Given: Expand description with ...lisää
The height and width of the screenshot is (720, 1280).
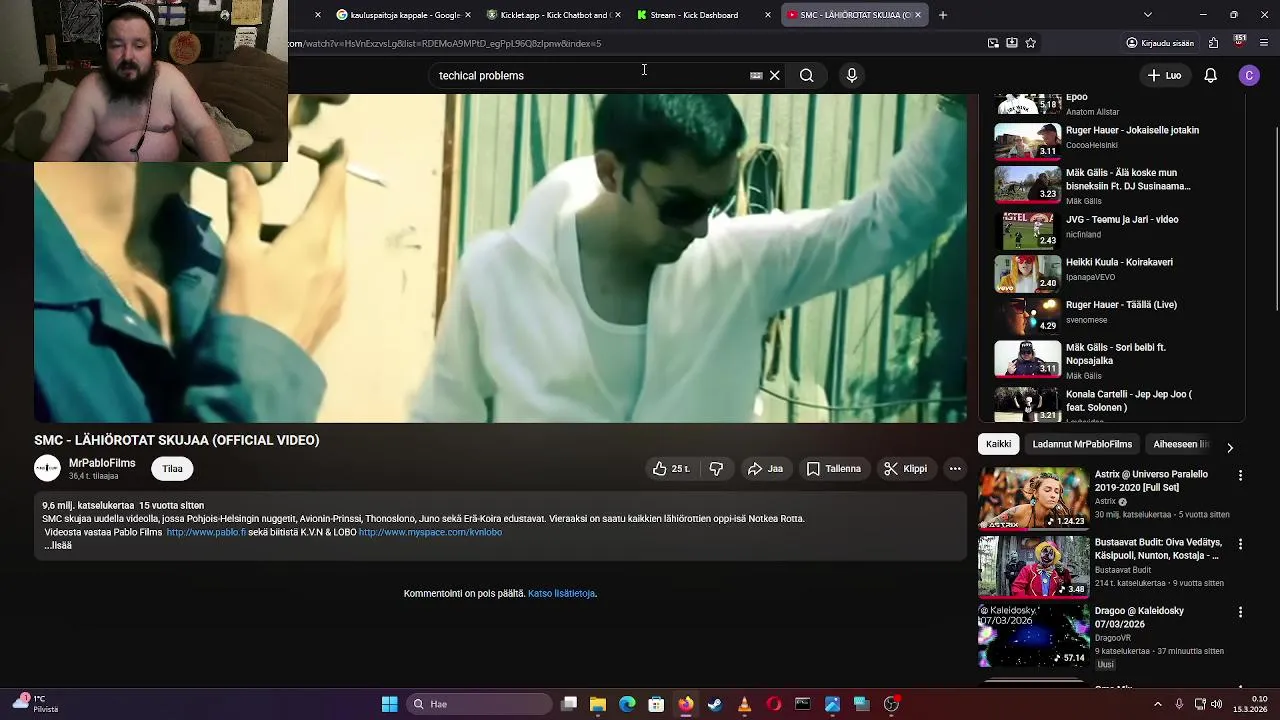Looking at the screenshot, I should (58, 546).
